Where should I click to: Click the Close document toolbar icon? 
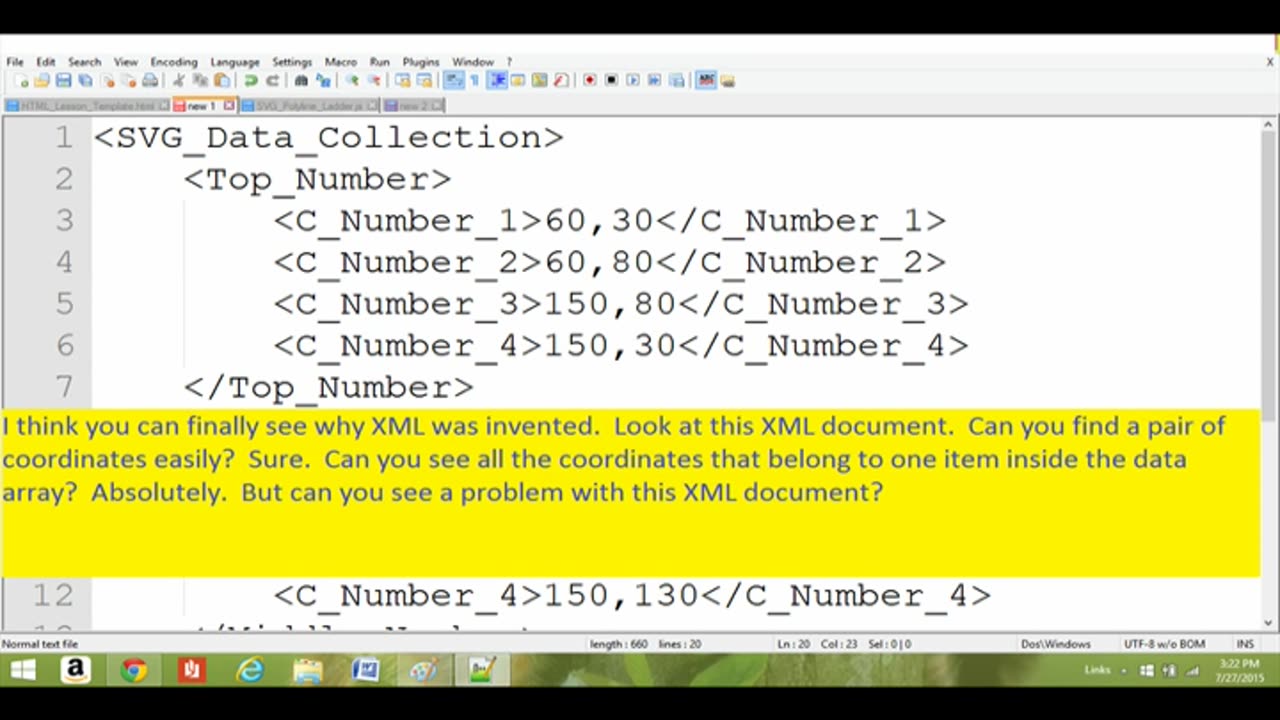click(107, 81)
